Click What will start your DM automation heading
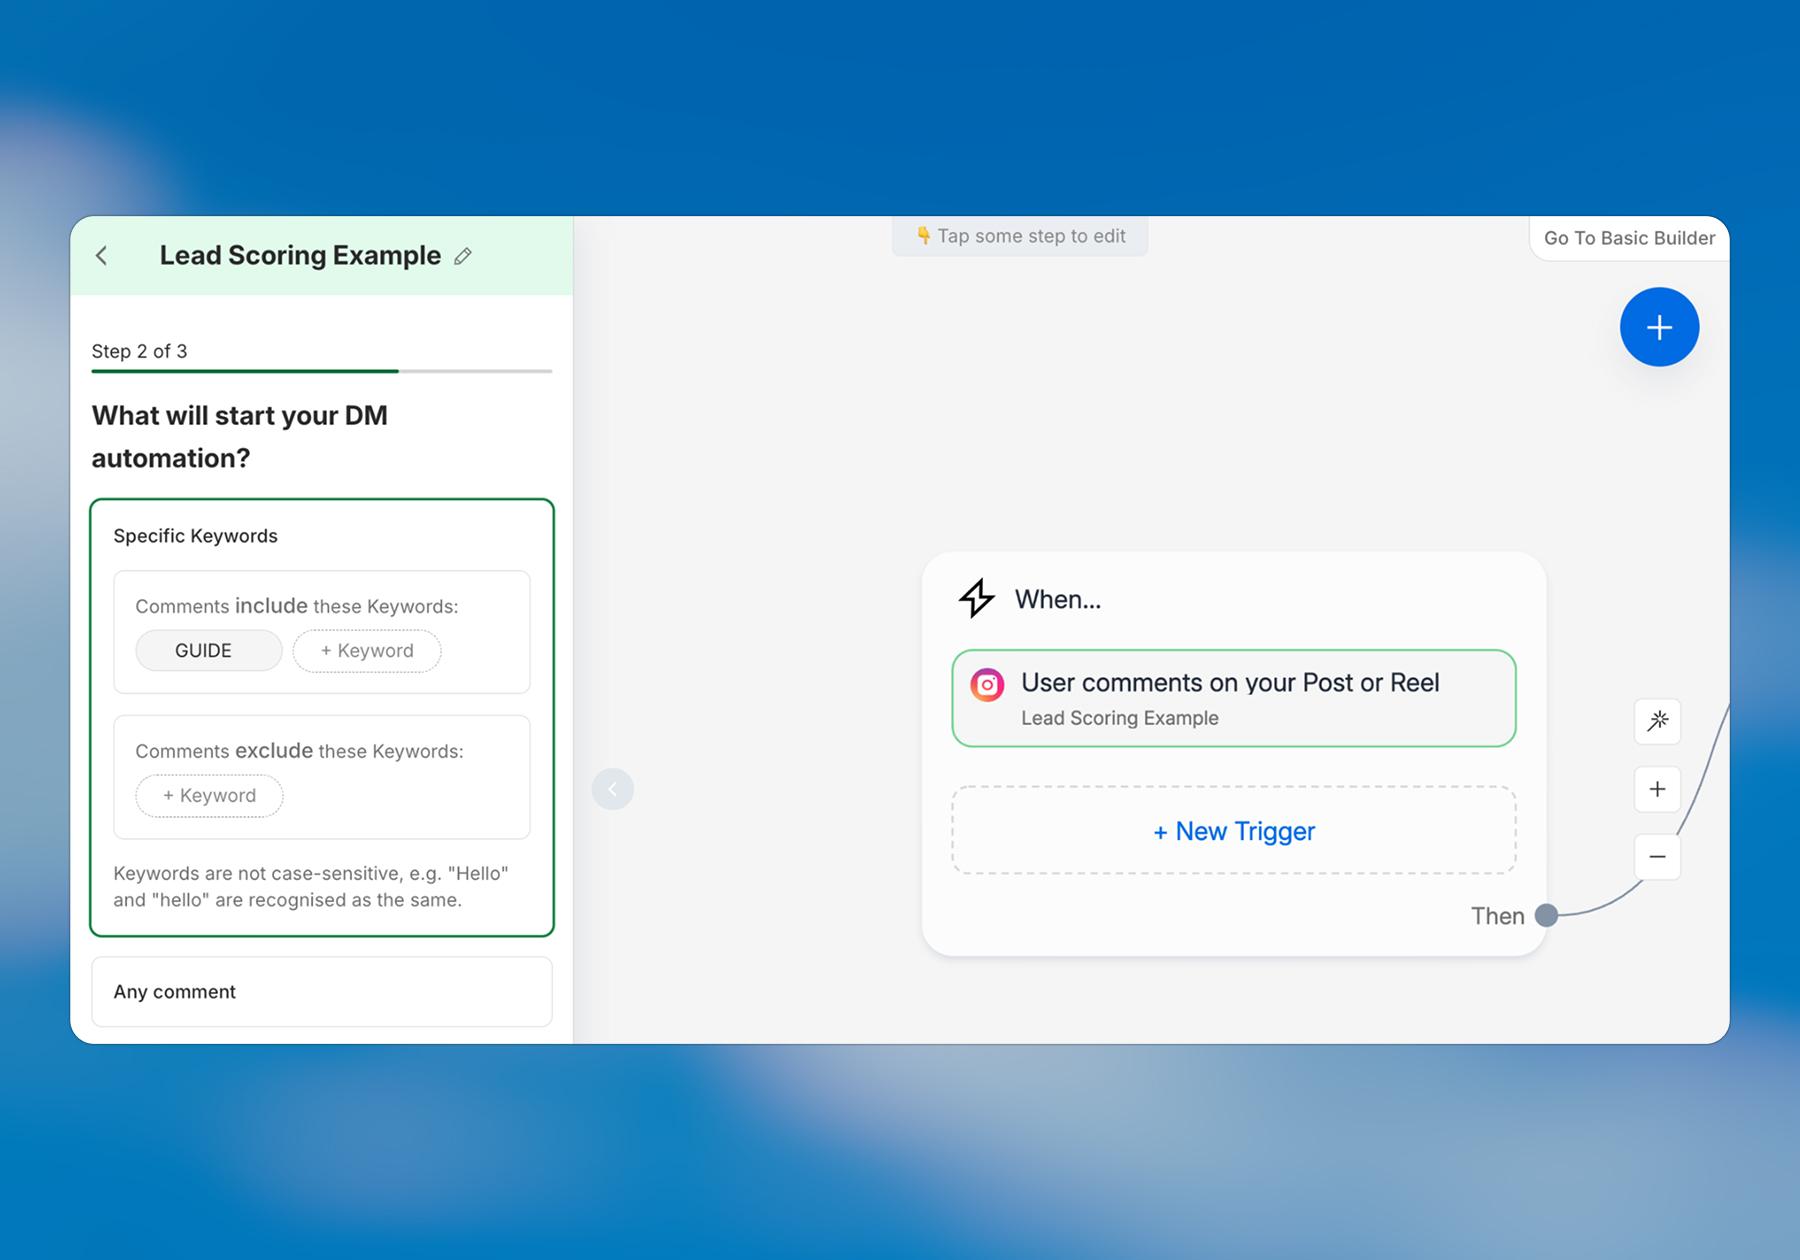1800x1260 pixels. pos(240,436)
